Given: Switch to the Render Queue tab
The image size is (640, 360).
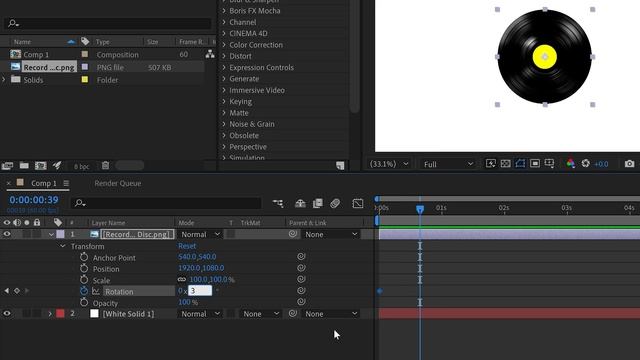Looking at the screenshot, I should (118, 183).
